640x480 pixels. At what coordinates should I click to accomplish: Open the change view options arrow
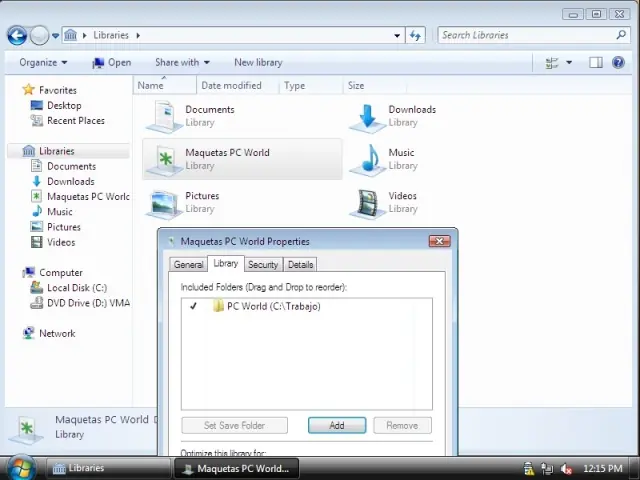click(x=569, y=62)
